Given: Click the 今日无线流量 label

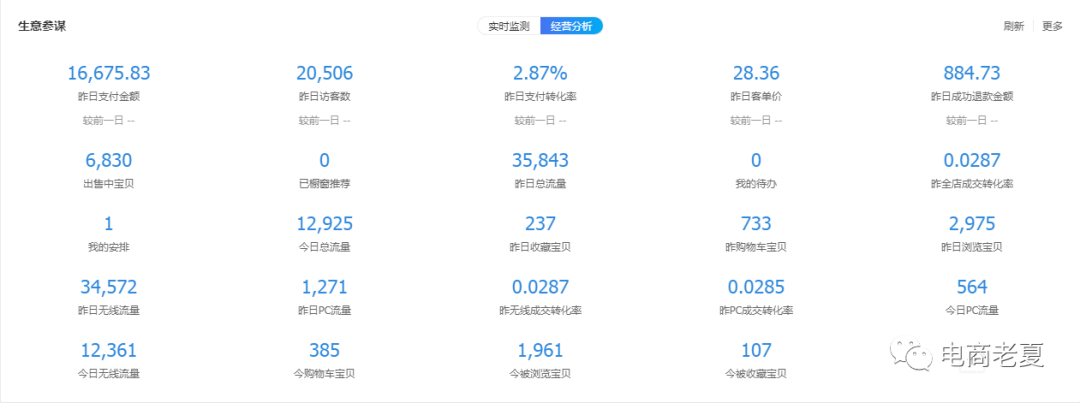Looking at the screenshot, I should 109,373.
